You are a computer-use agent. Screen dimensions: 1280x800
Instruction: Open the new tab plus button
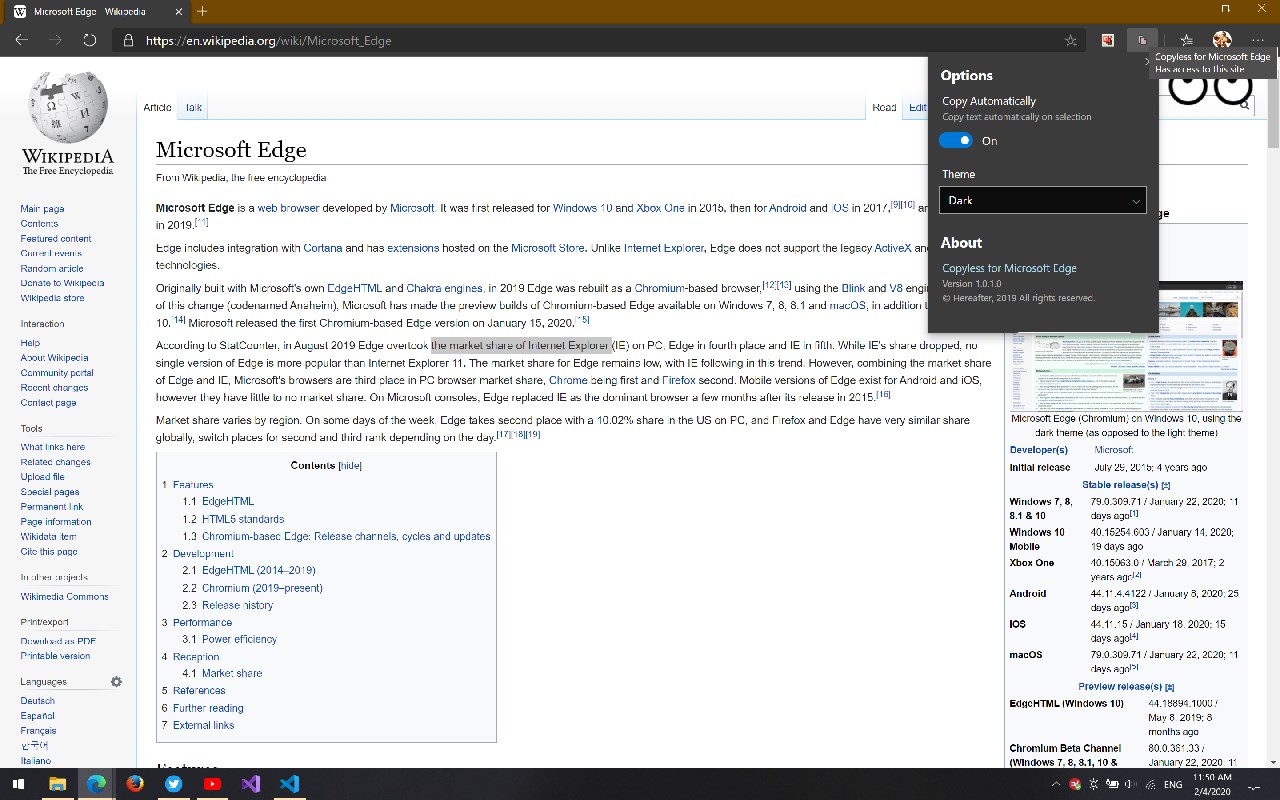202,11
